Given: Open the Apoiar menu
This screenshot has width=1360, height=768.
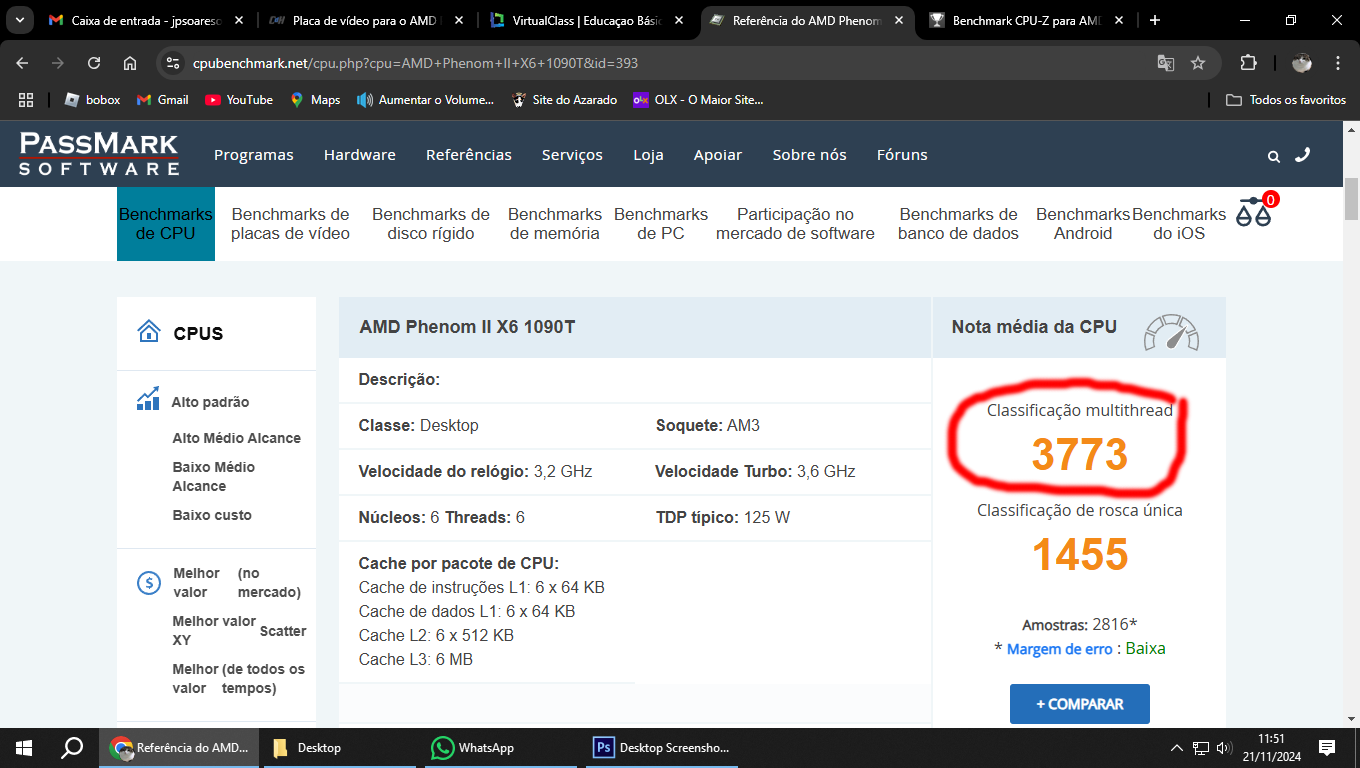Looking at the screenshot, I should 718,155.
